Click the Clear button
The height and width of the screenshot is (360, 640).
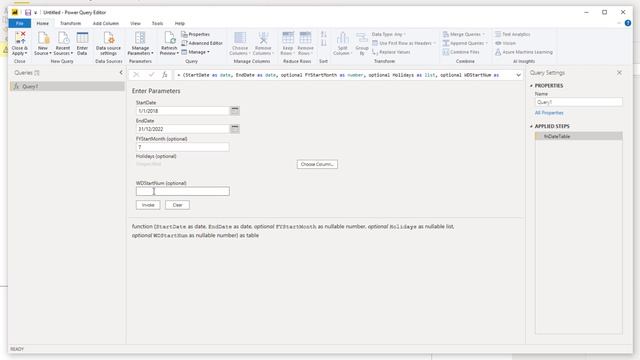177,205
